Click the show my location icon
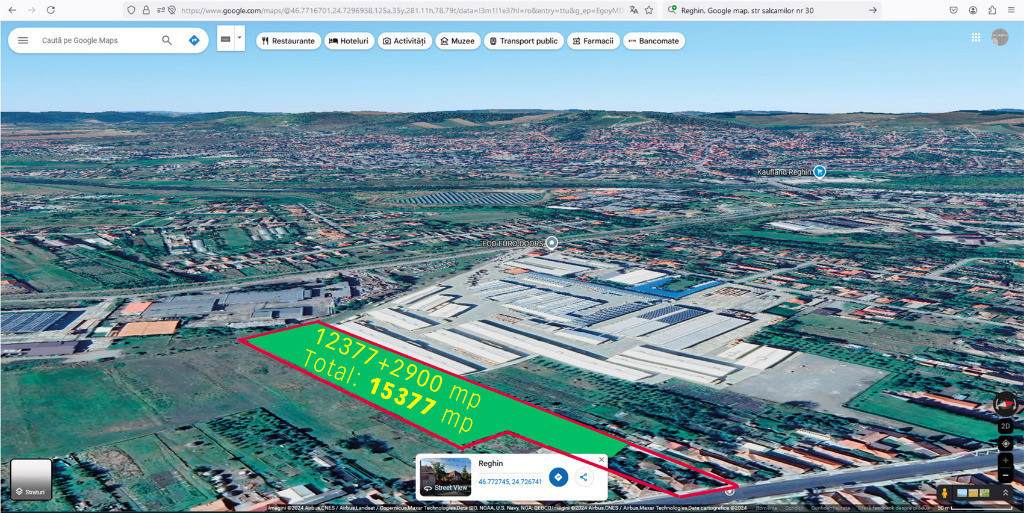The width and height of the screenshot is (1024, 513). click(1005, 443)
